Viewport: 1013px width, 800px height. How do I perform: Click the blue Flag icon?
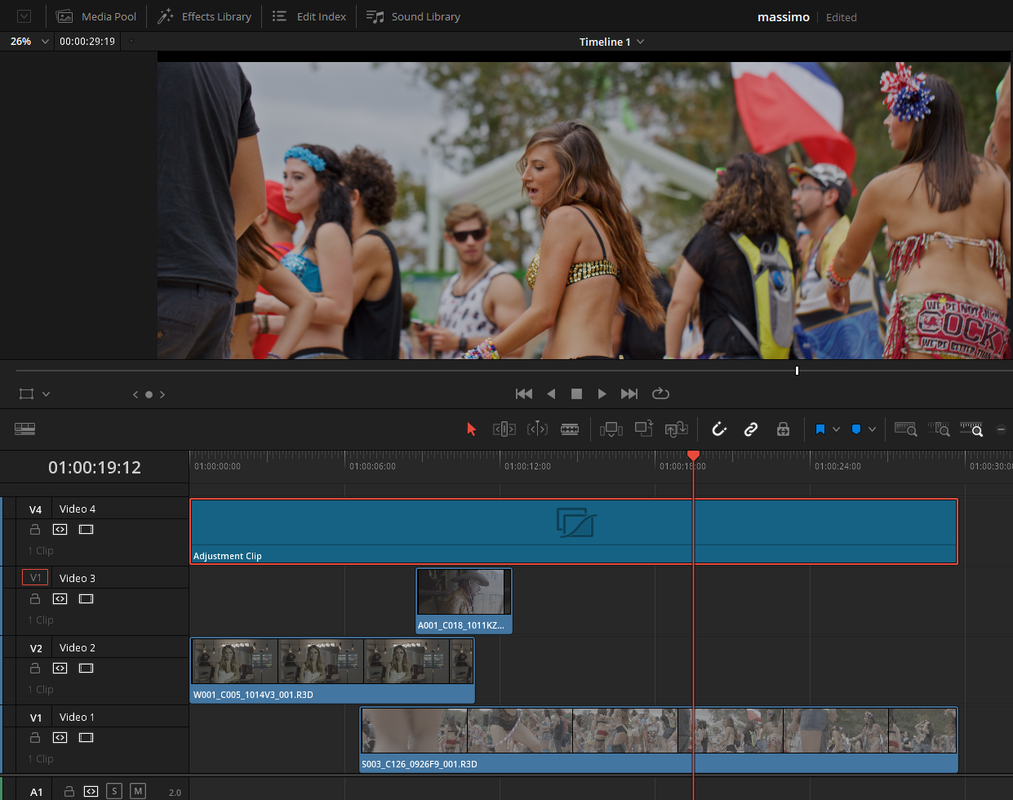(x=820, y=429)
